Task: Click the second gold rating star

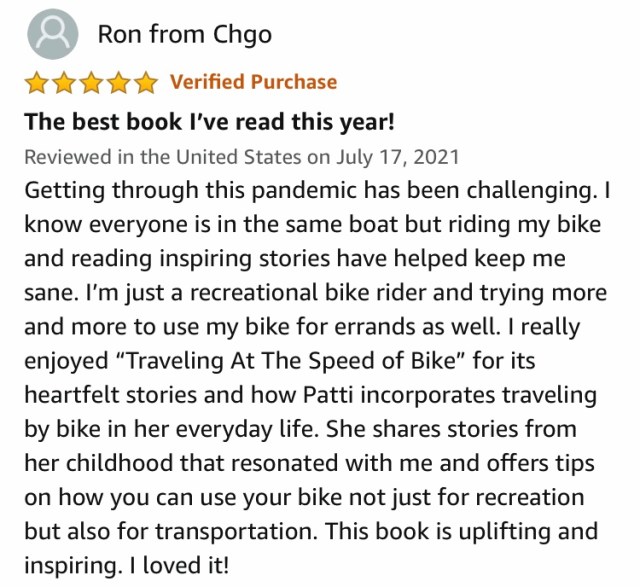Action: pos(64,82)
